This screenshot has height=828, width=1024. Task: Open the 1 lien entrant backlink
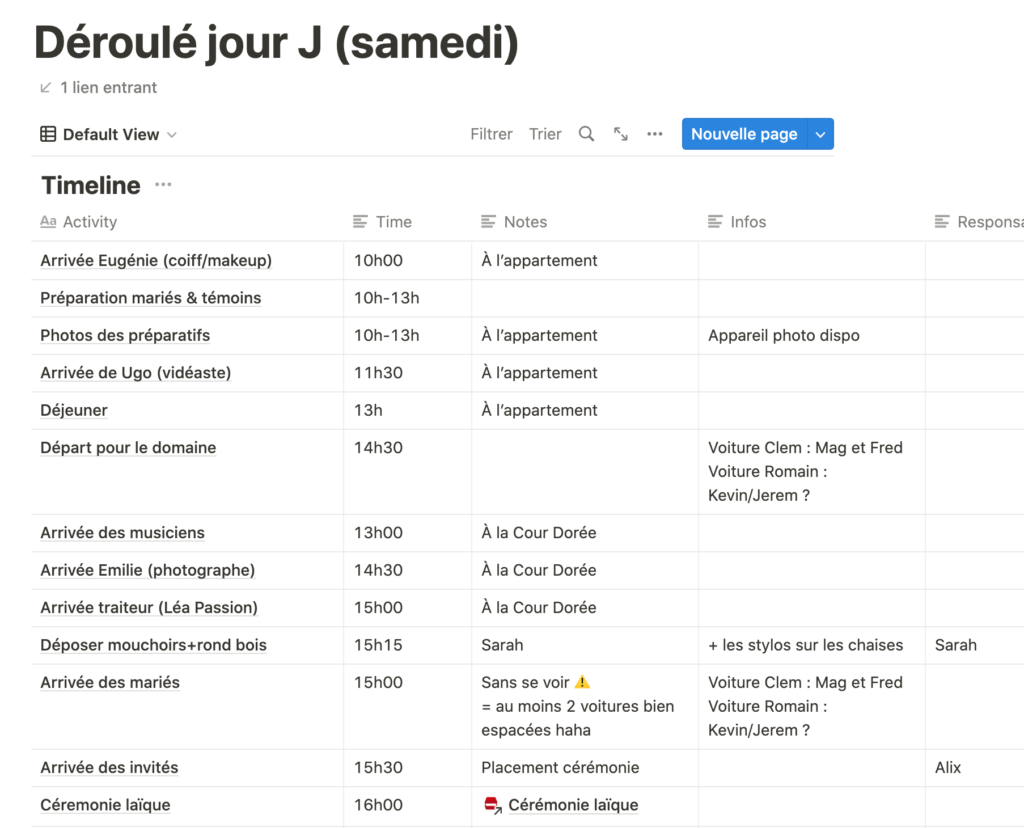(108, 88)
